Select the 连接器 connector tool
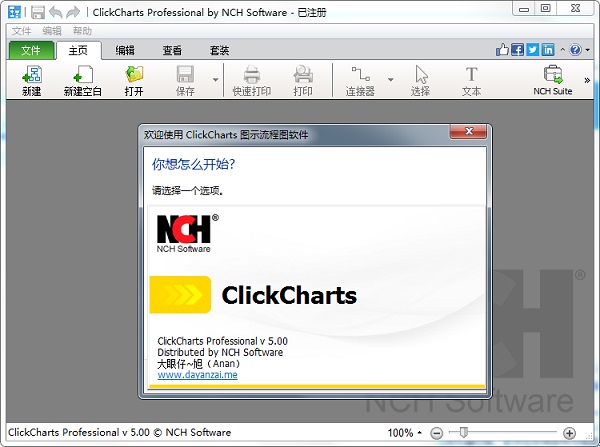 360,80
